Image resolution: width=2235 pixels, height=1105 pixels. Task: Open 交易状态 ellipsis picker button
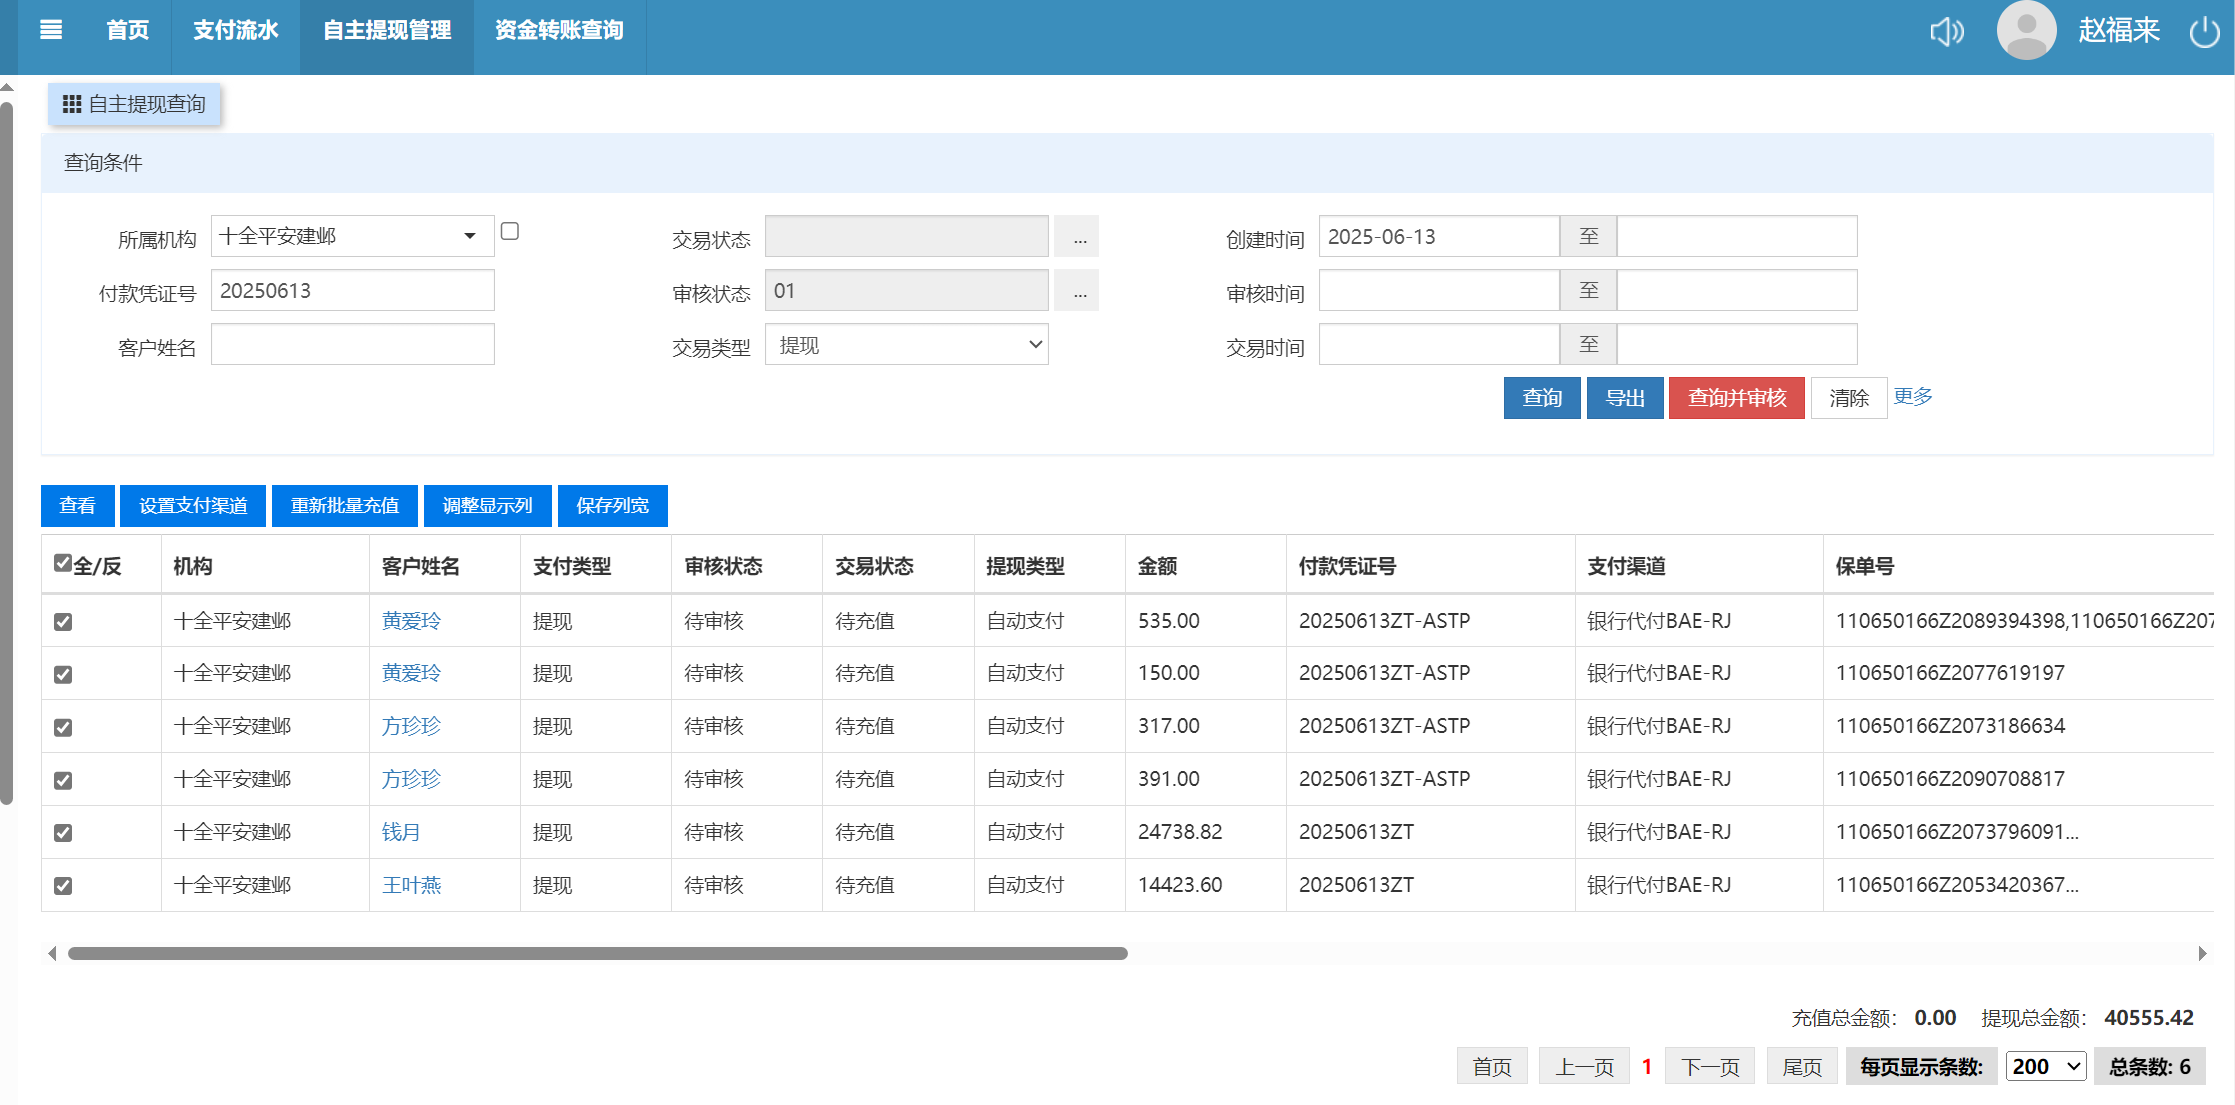[x=1078, y=237]
